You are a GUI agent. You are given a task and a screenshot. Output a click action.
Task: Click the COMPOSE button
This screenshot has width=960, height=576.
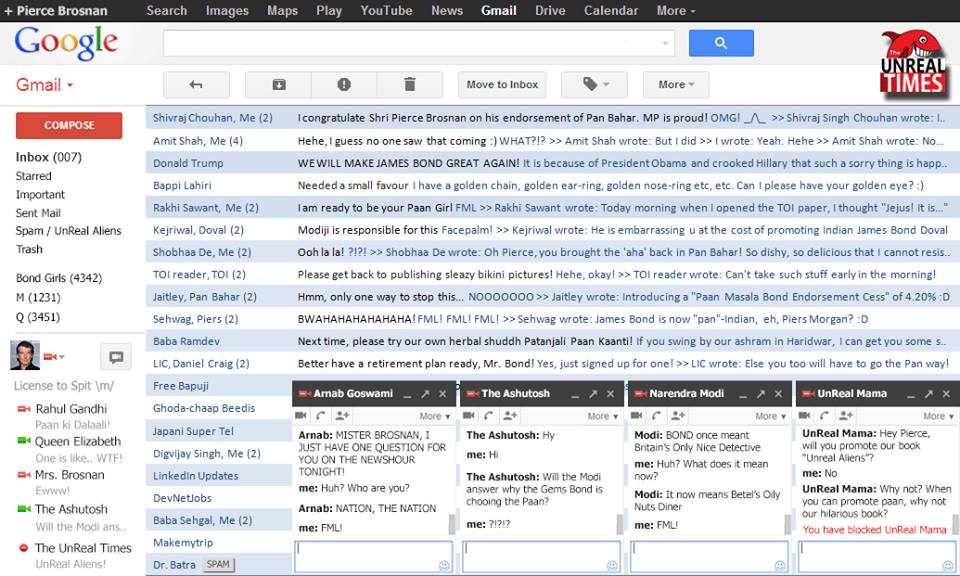click(69, 125)
